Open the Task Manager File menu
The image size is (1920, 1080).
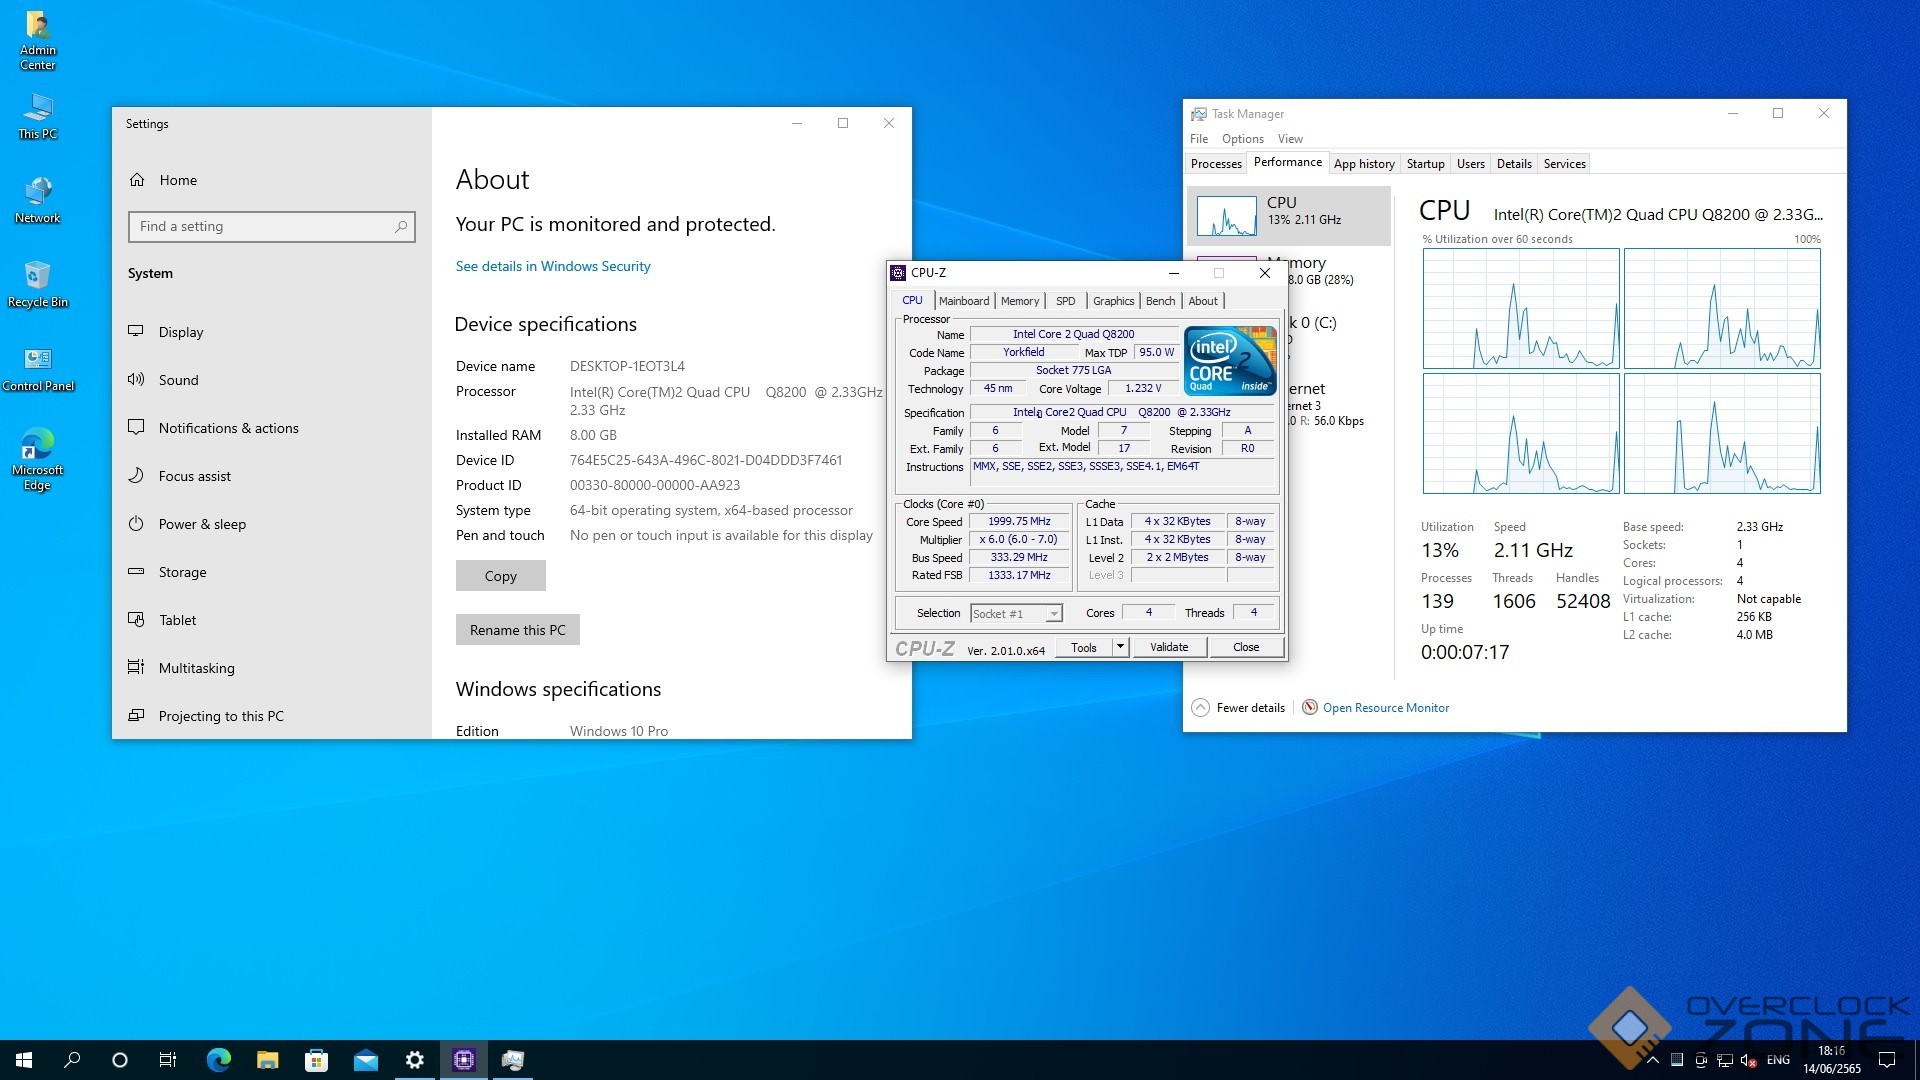click(1199, 139)
